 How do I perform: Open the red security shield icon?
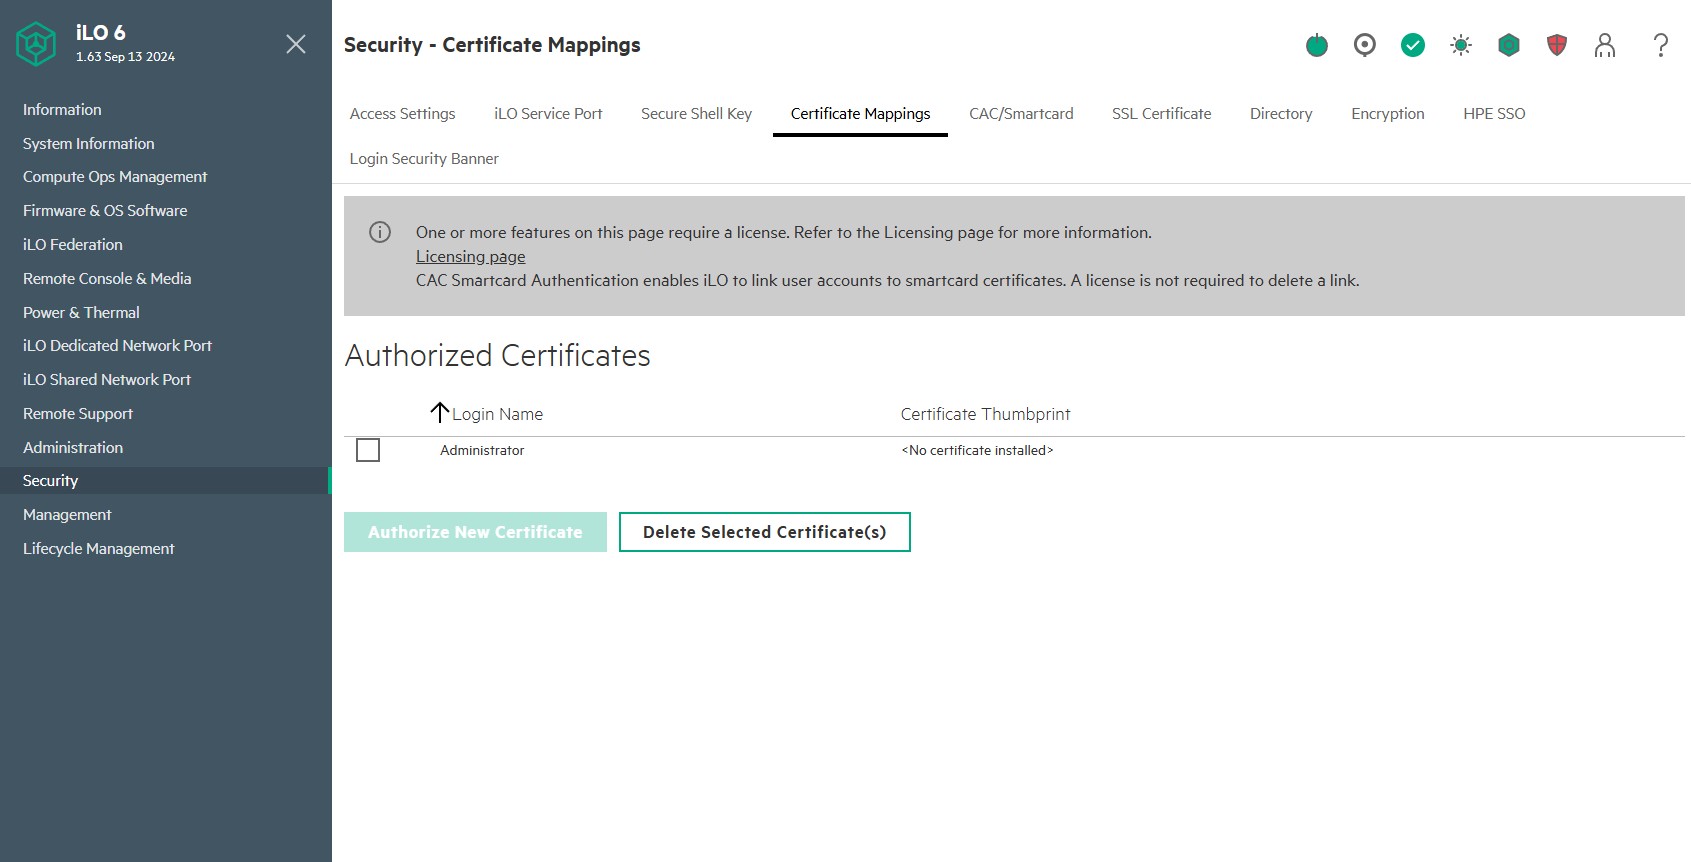coord(1556,45)
